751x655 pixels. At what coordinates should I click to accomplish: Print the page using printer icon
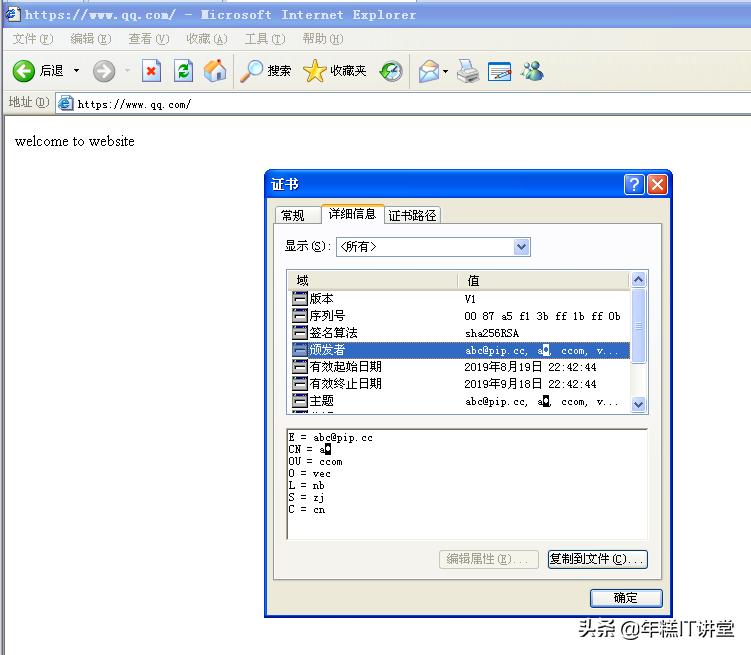(x=467, y=71)
